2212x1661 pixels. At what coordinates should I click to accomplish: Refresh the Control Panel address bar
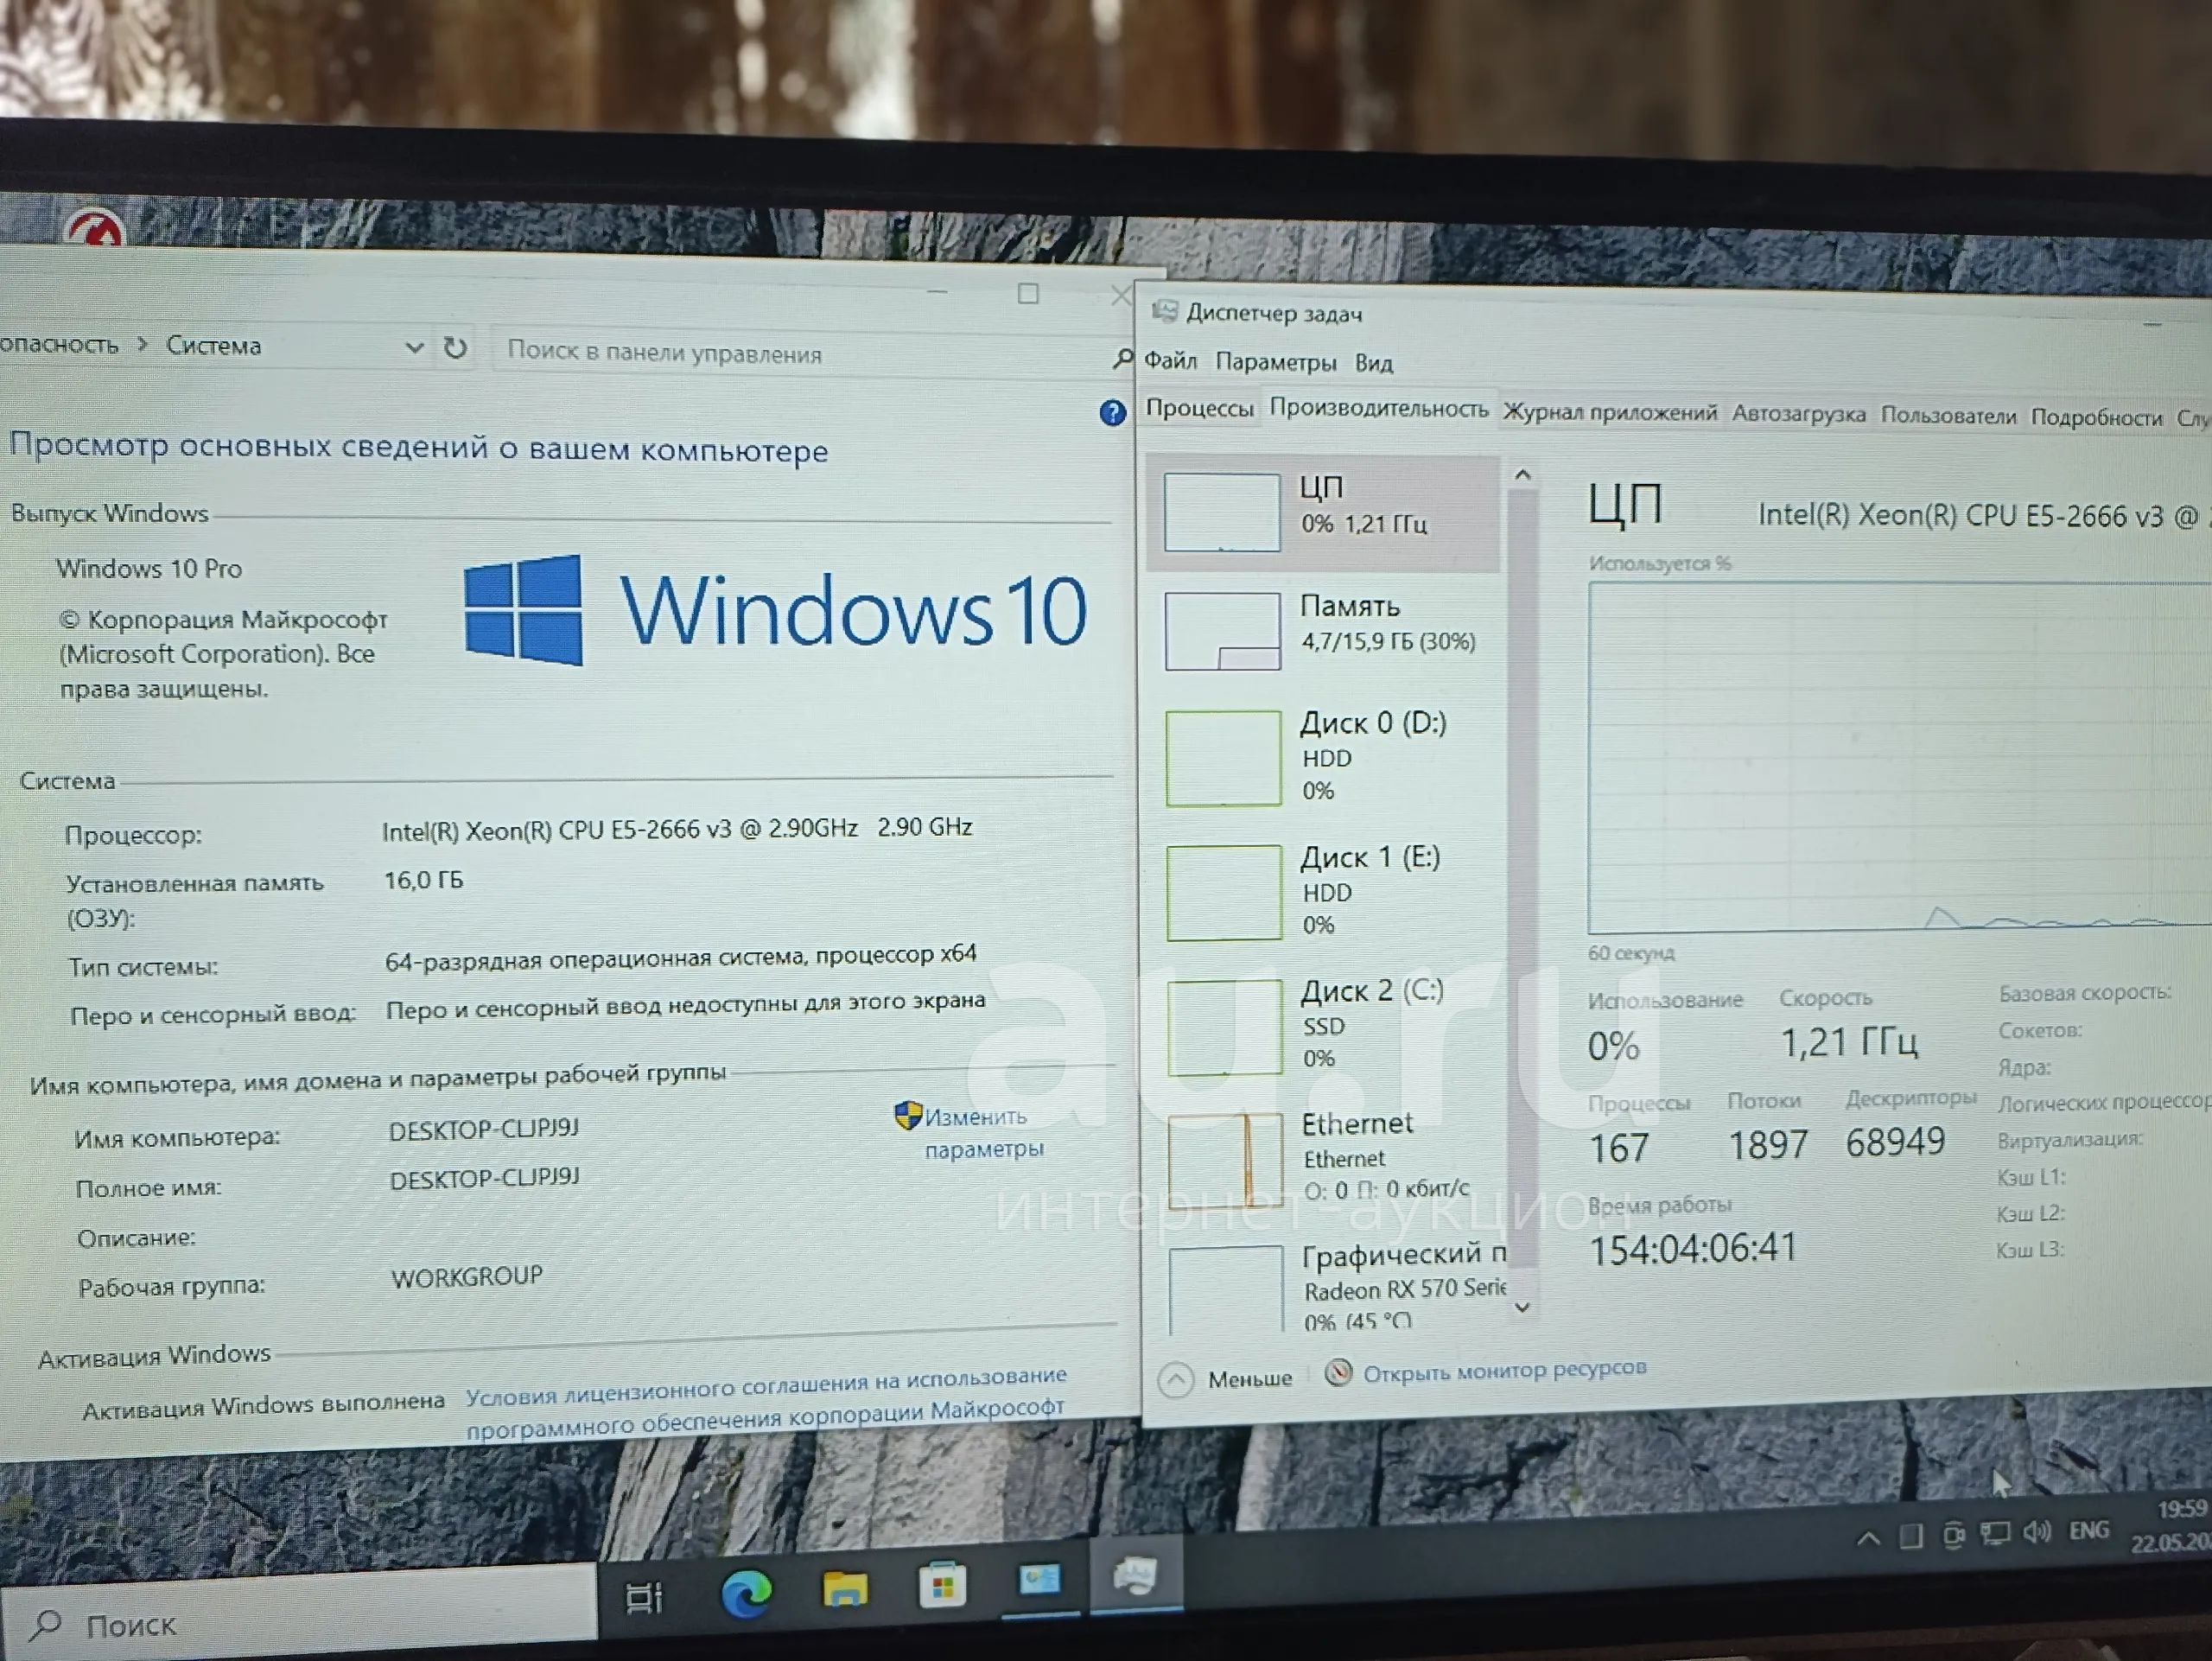coord(455,347)
